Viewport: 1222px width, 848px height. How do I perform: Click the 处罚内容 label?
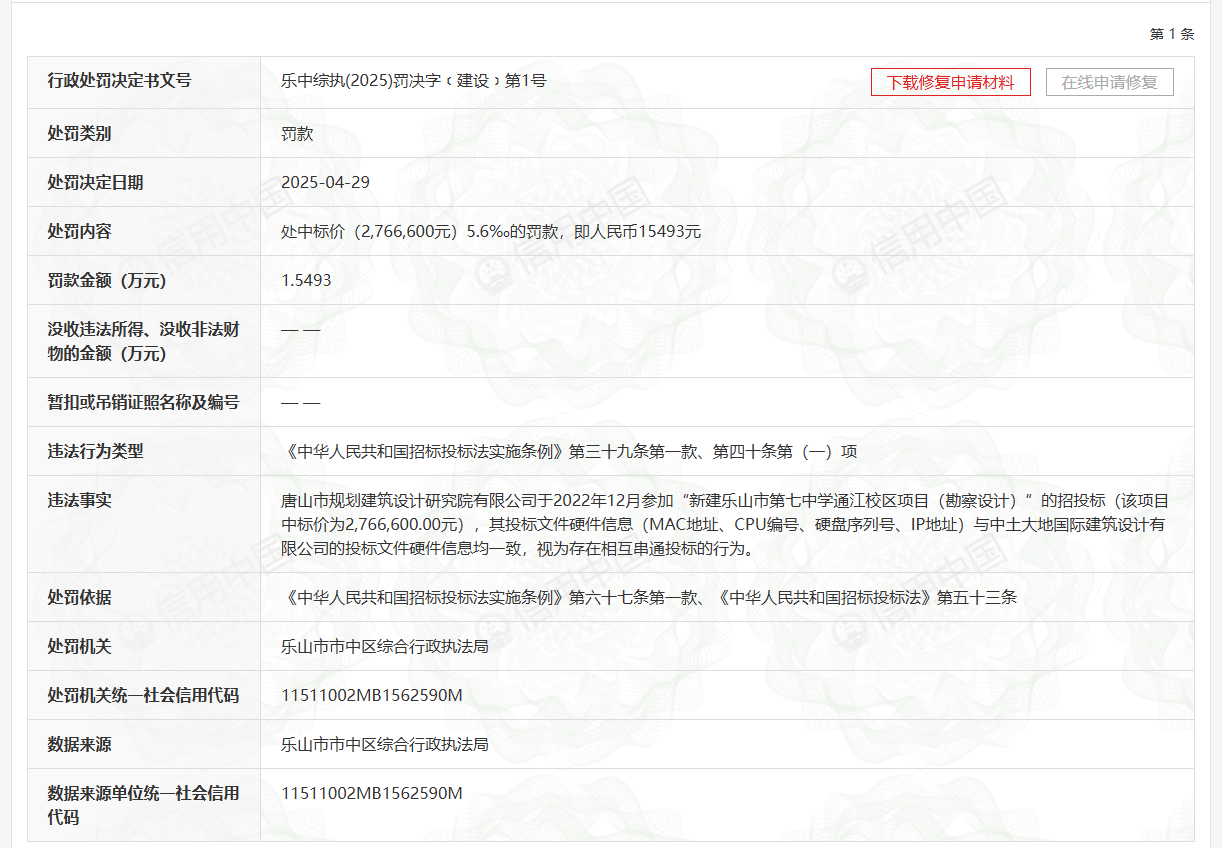pos(79,231)
